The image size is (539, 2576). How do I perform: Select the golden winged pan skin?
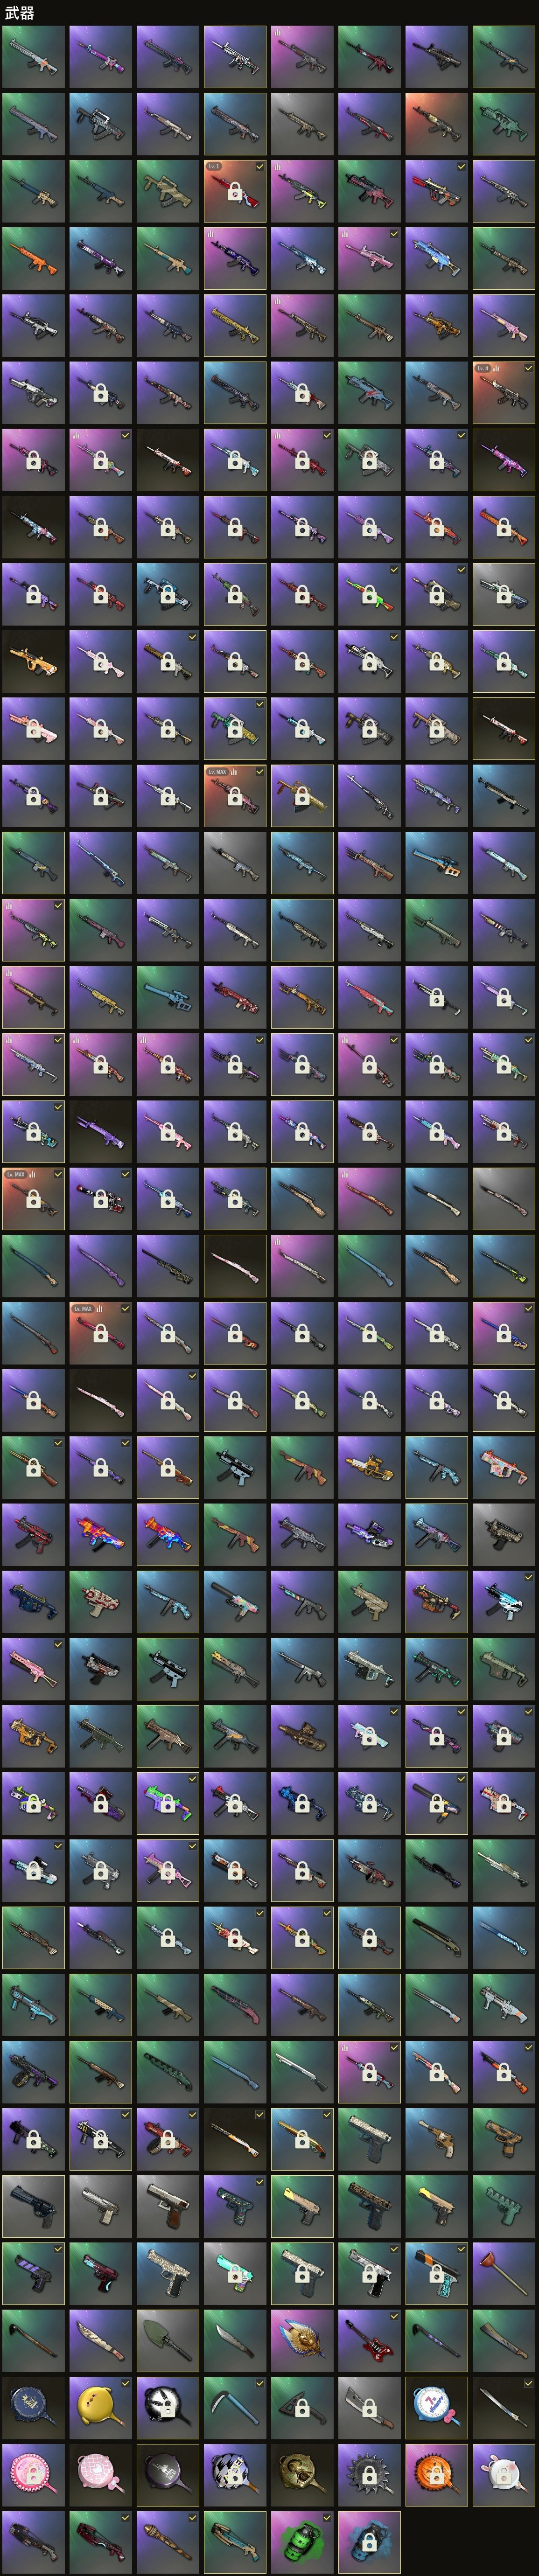pyautogui.click(x=301, y=2341)
